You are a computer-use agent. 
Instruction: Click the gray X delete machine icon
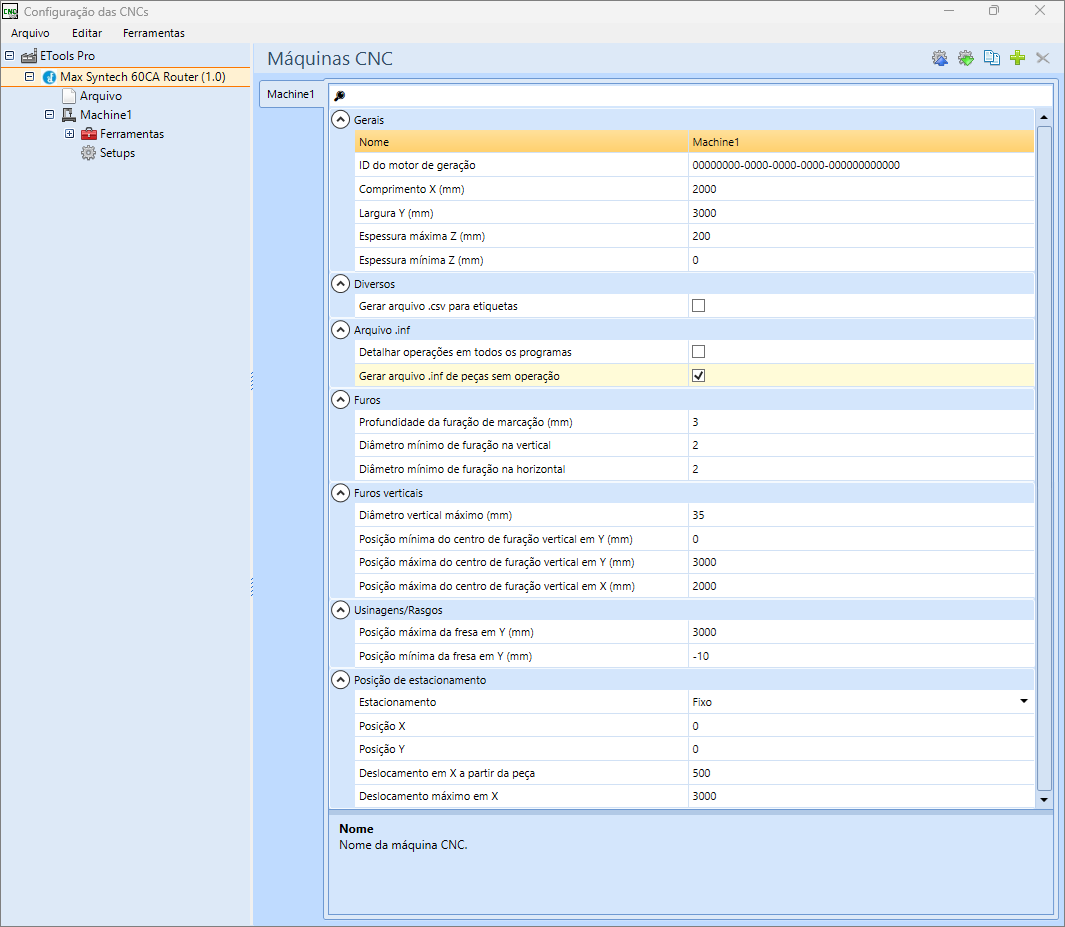(x=1043, y=58)
